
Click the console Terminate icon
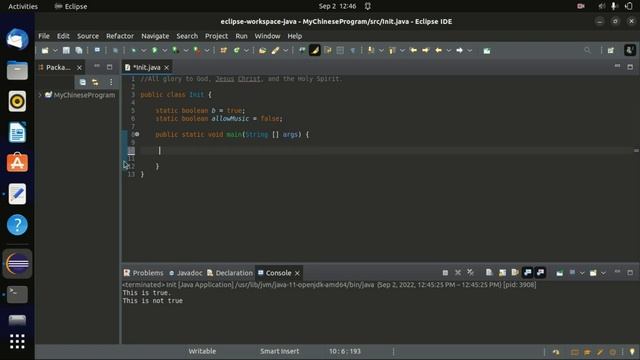445,273
